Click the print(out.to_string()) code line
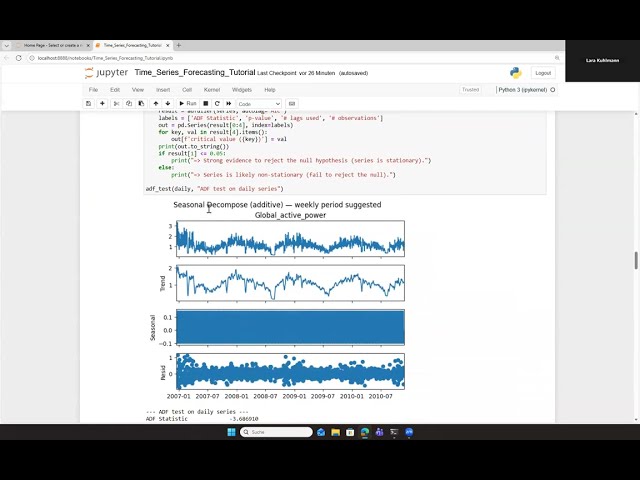 point(194,146)
